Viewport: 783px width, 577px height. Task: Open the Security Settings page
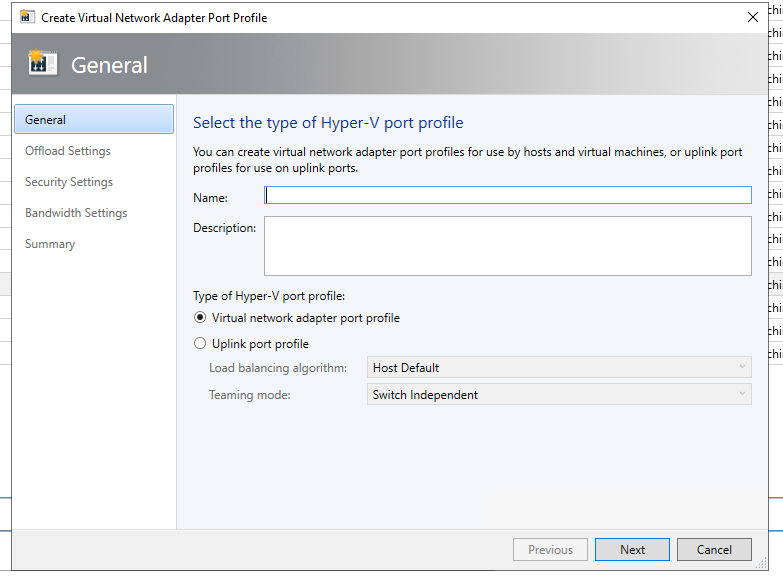pyautogui.click(x=69, y=182)
